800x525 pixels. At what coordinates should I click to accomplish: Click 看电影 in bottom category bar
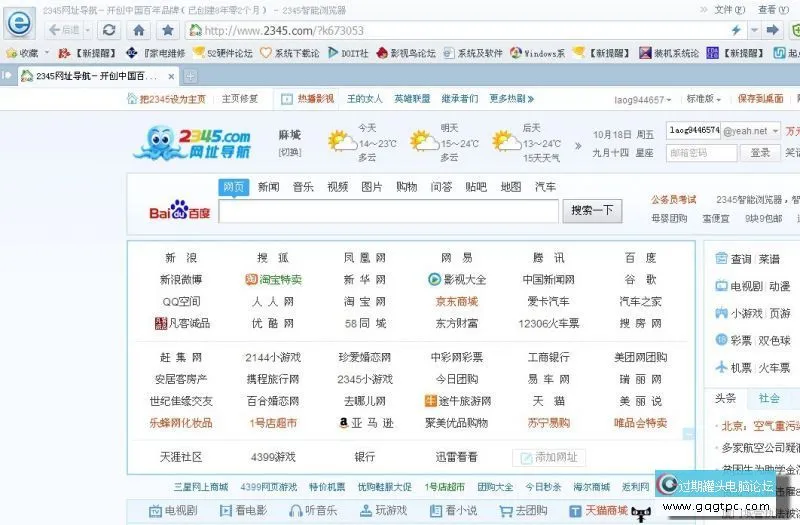[243, 510]
